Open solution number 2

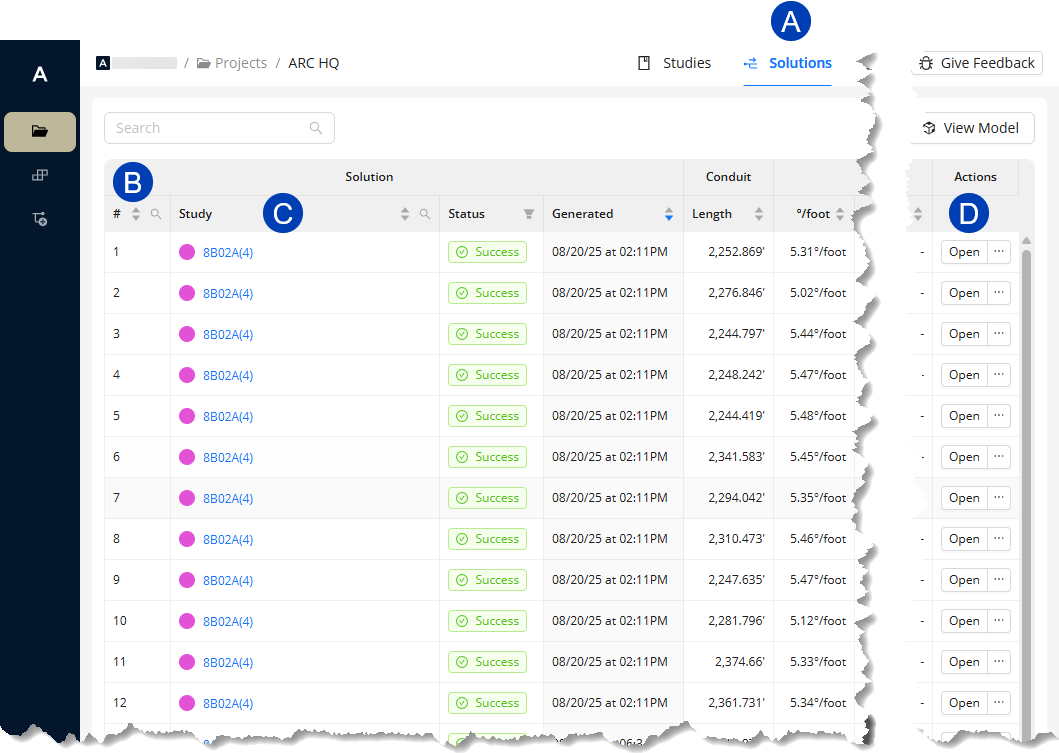pyautogui.click(x=964, y=293)
